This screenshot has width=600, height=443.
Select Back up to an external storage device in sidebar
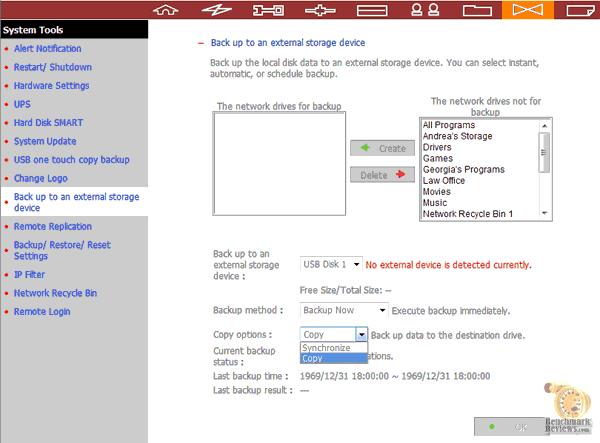pos(77,202)
